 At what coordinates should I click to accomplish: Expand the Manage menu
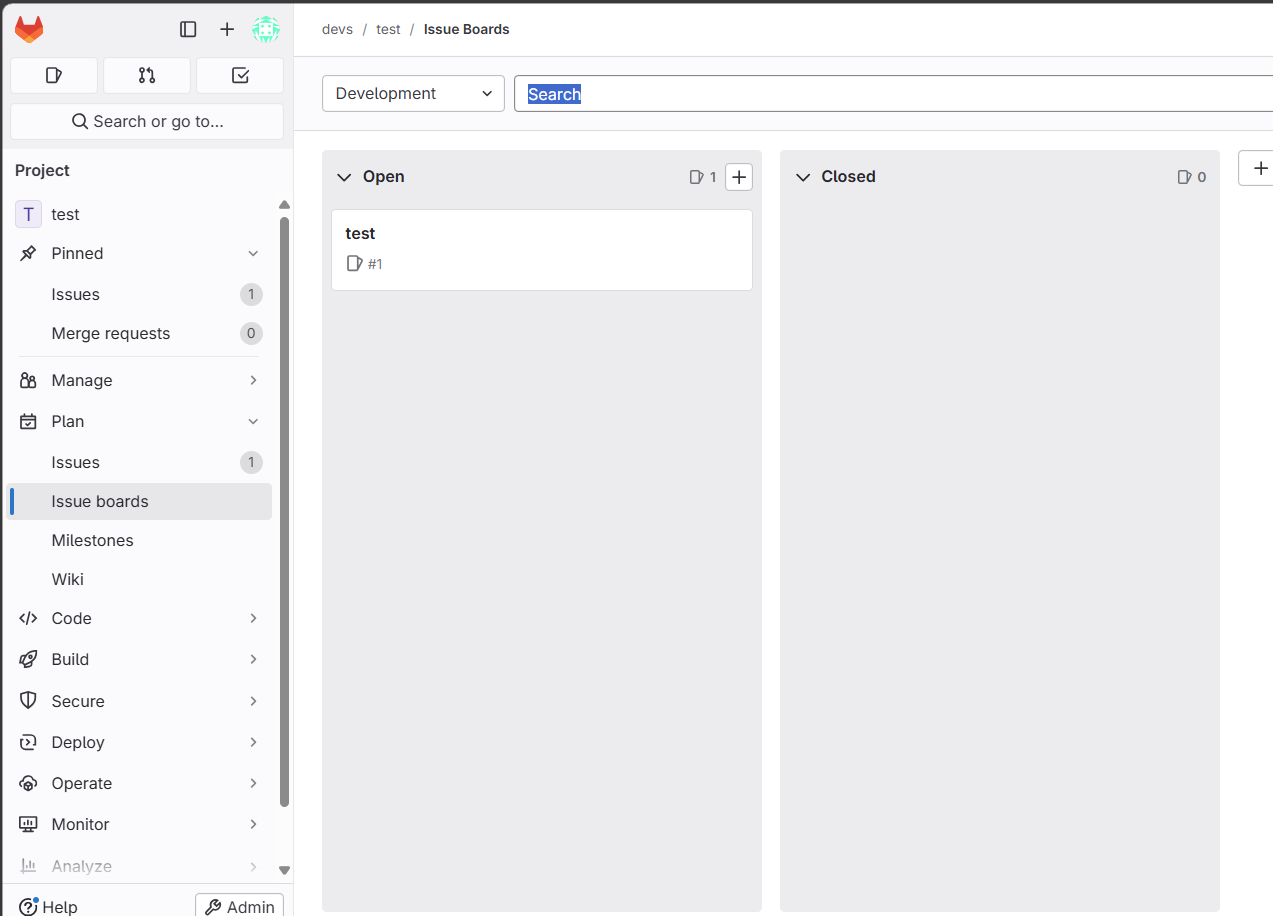pos(139,380)
